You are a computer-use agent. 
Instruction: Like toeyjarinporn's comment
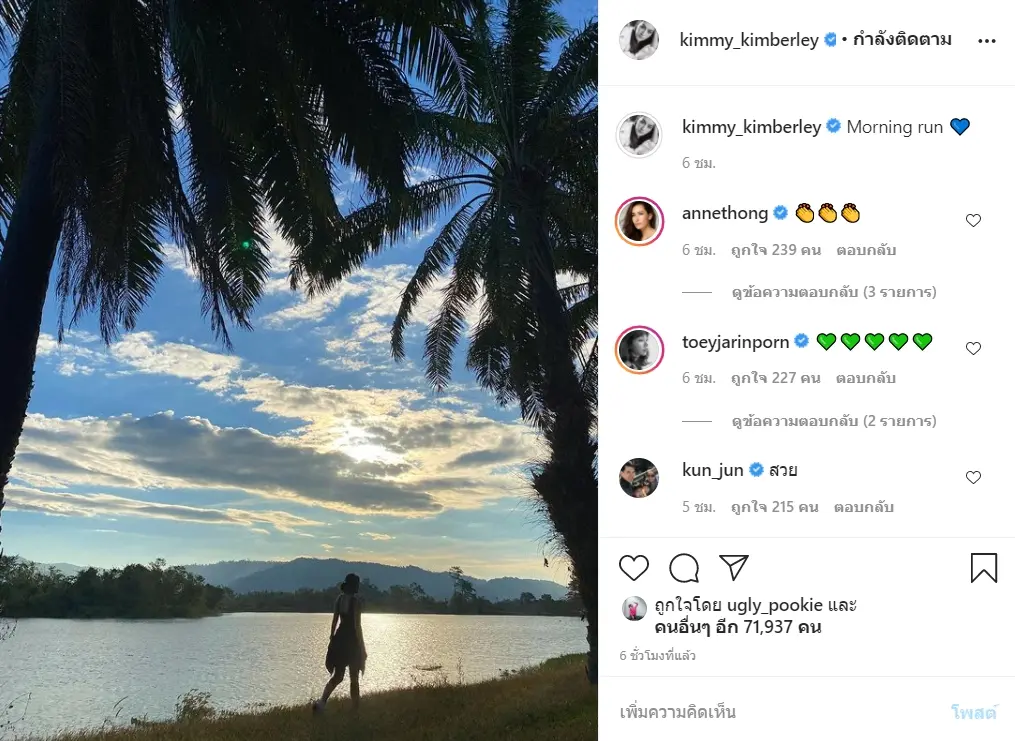click(973, 349)
